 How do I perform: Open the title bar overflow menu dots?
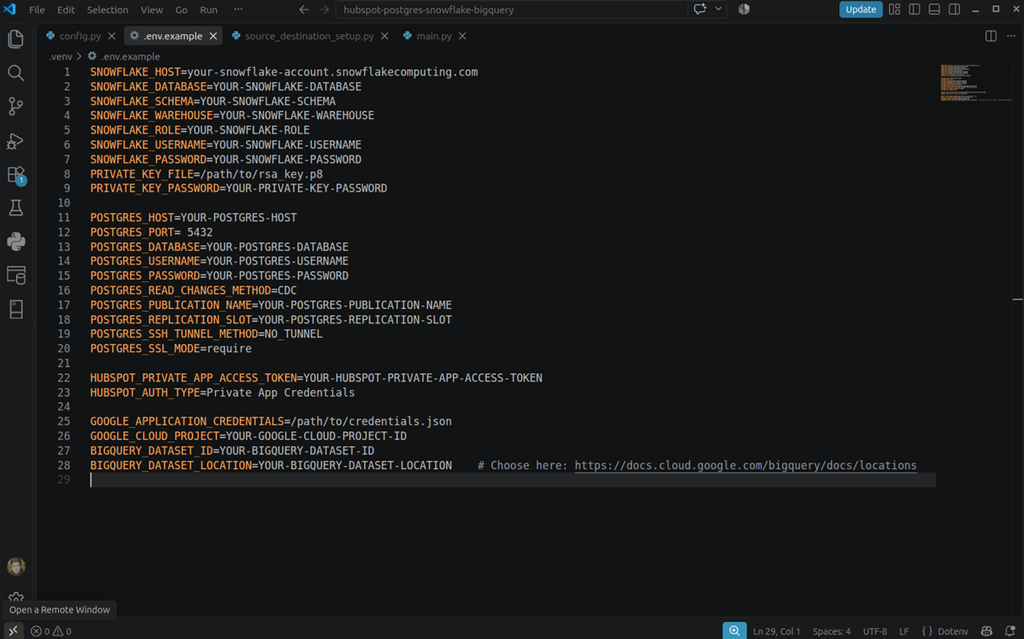tap(238, 9)
